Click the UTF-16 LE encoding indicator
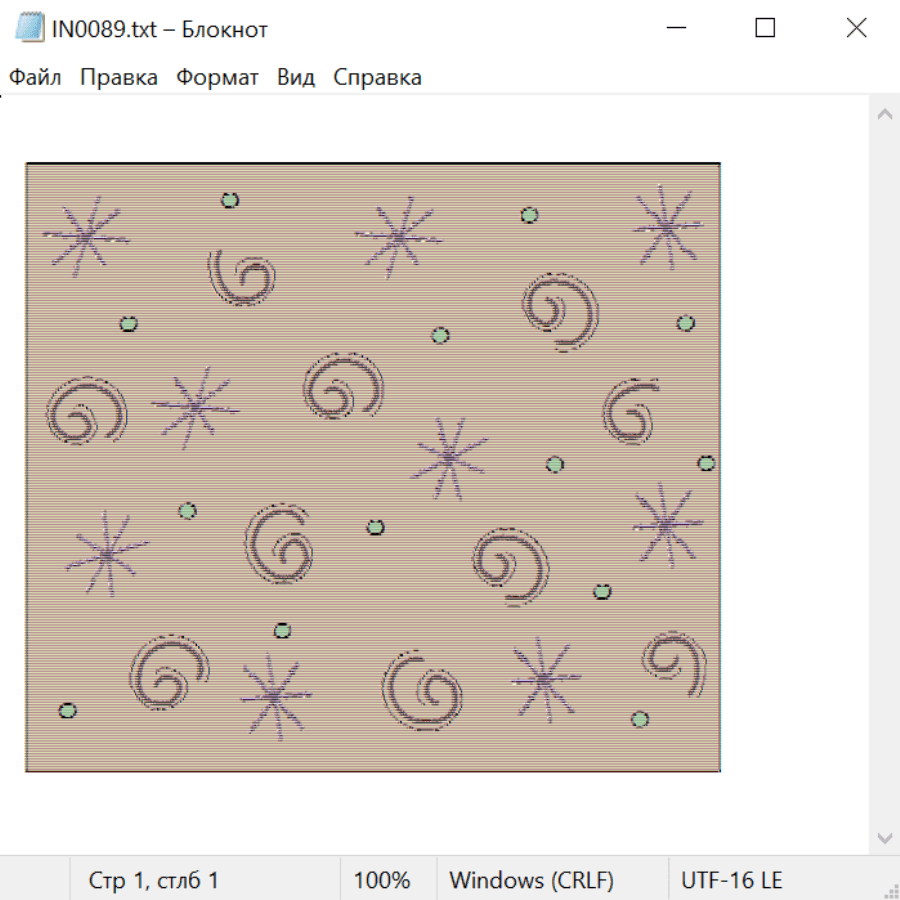This screenshot has width=900, height=900. (732, 880)
